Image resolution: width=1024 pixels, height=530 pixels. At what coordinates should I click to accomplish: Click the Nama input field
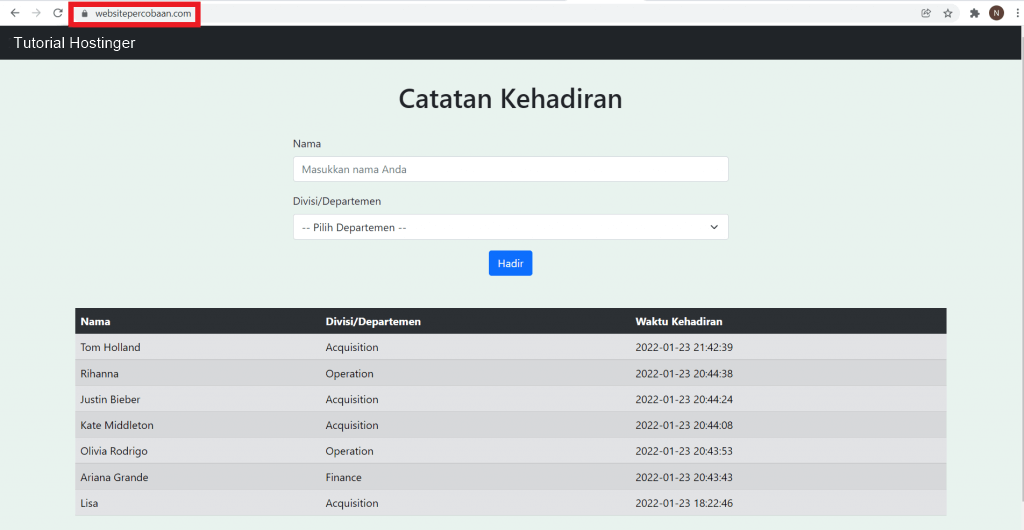pos(510,169)
